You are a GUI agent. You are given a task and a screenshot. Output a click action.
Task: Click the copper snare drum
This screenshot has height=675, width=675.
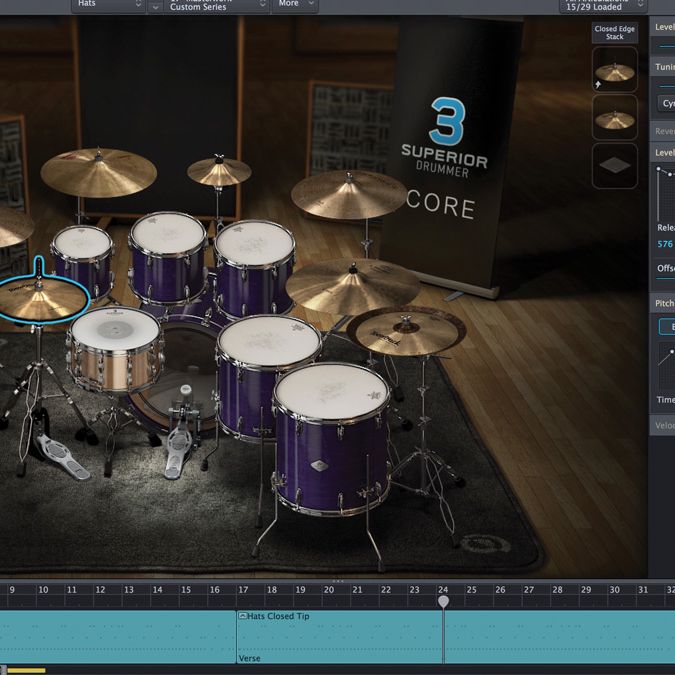(115, 350)
